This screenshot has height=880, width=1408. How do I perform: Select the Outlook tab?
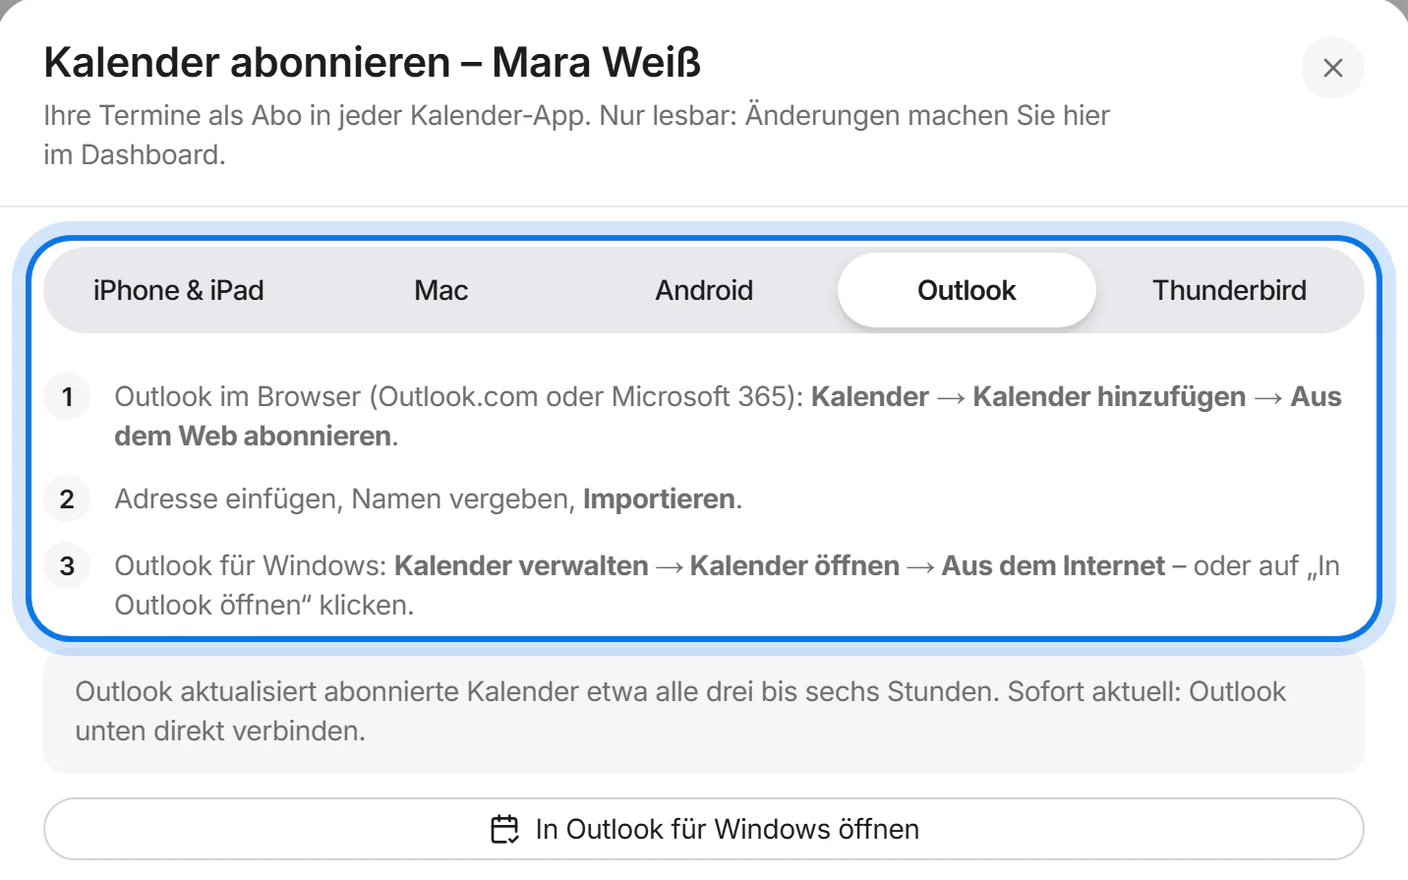pos(967,290)
